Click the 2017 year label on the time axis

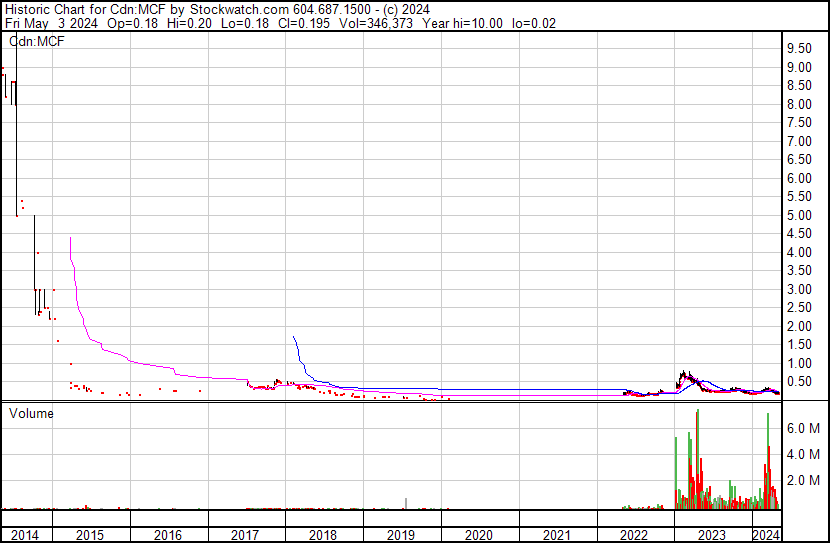pyautogui.click(x=245, y=535)
